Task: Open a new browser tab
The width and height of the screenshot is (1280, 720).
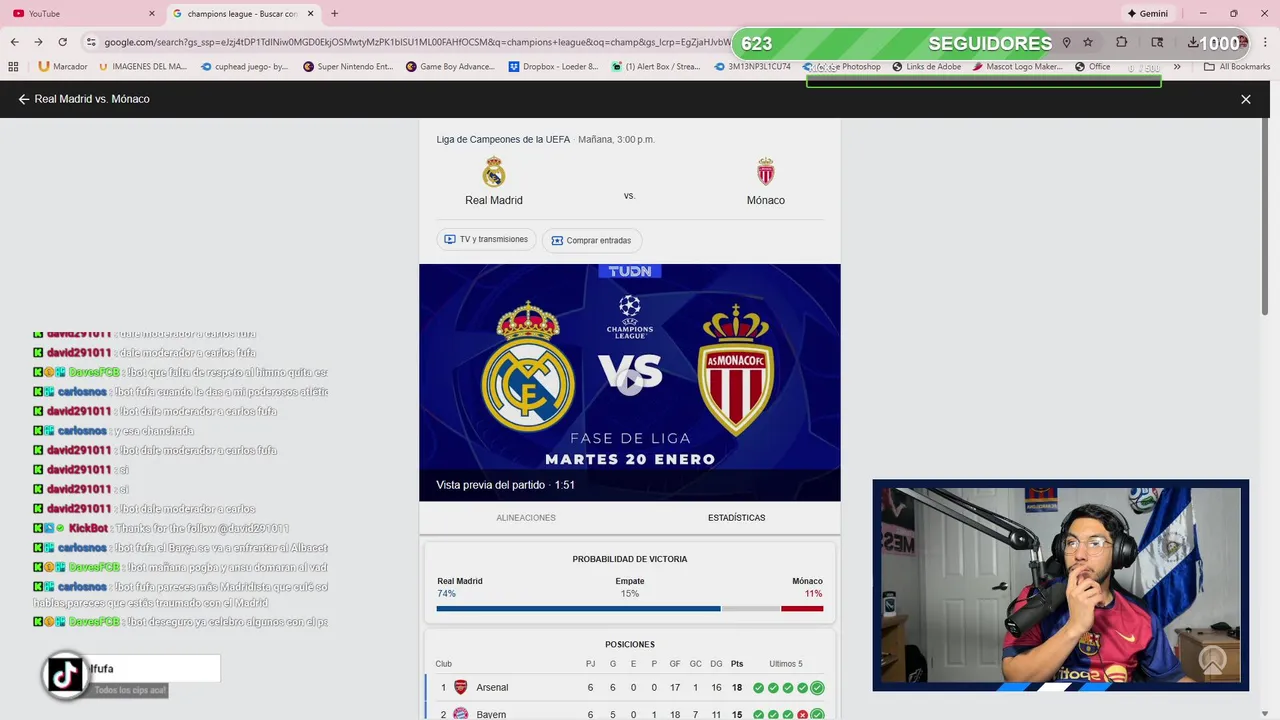Action: [334, 14]
